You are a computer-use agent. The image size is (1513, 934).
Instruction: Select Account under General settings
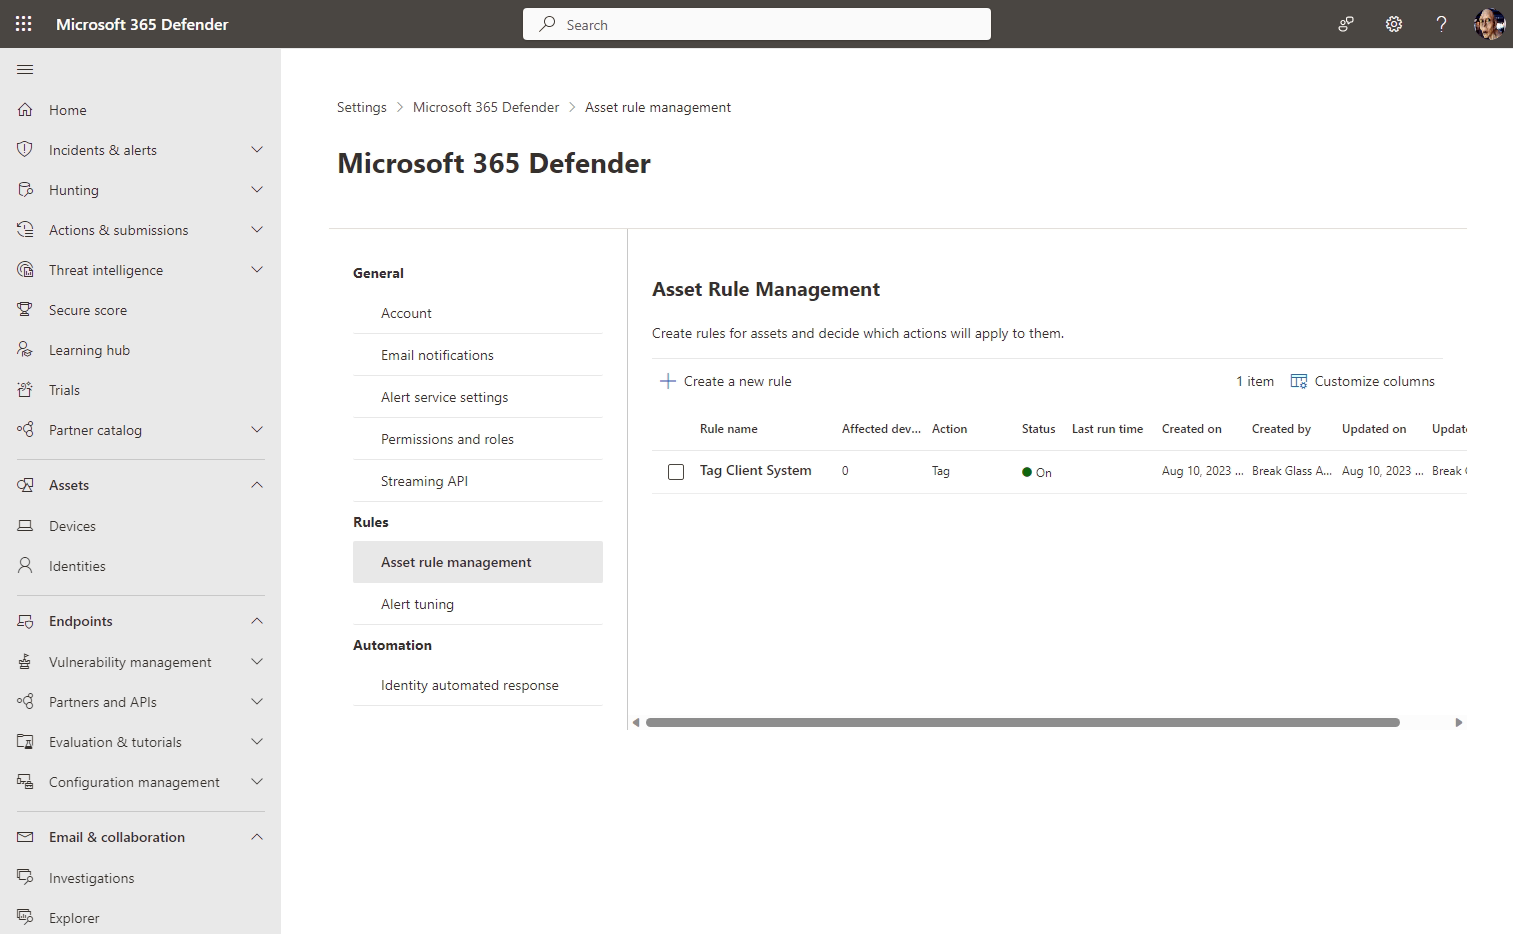pos(406,312)
